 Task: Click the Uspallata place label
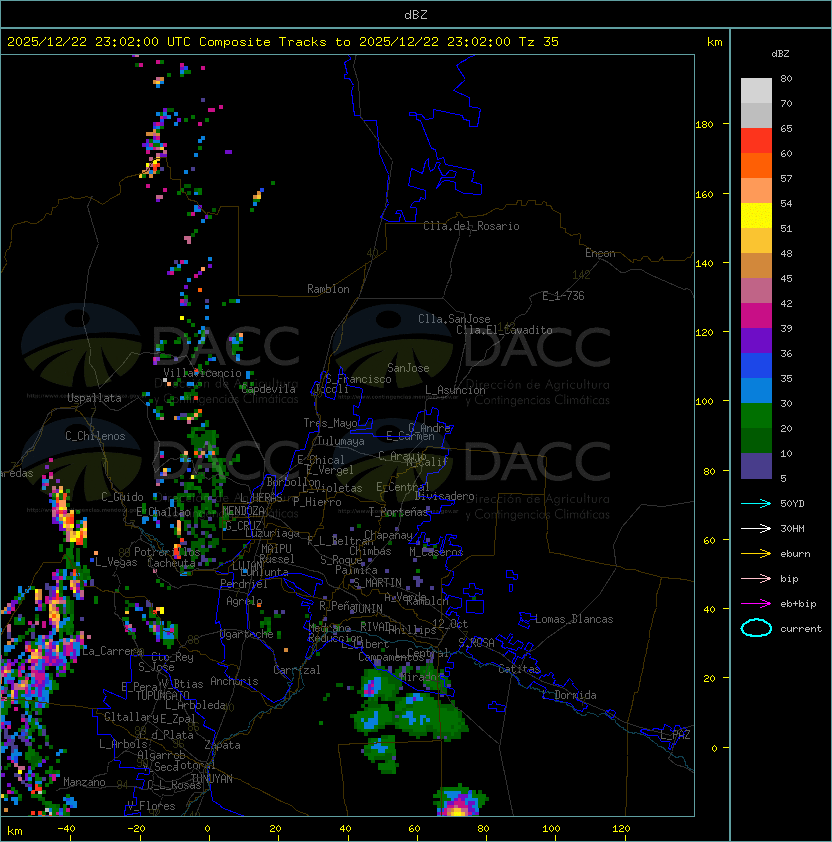94,398
